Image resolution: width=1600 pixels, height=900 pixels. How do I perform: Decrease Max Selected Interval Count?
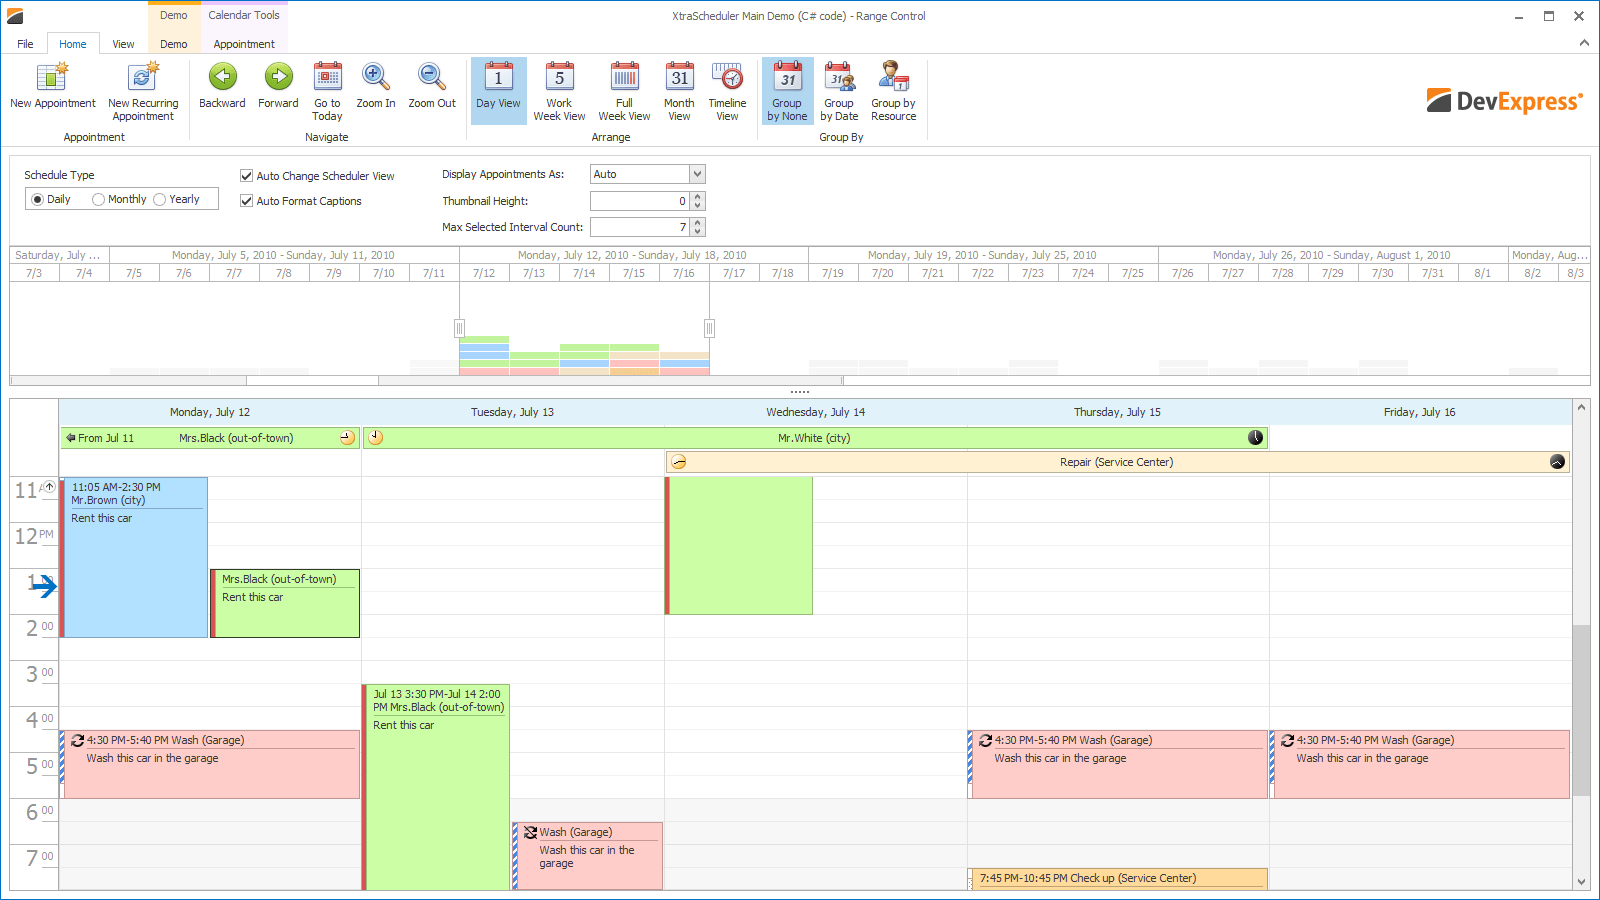coord(698,231)
